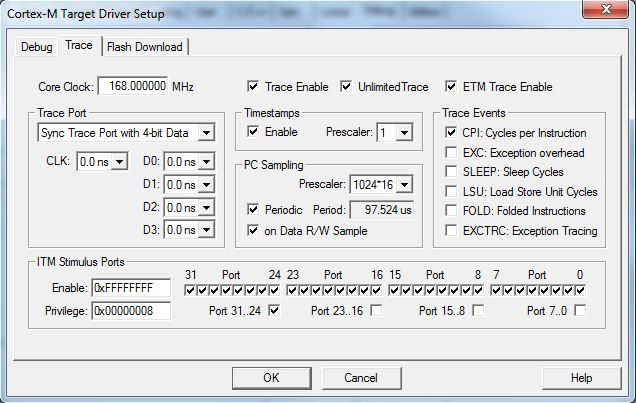Uncheck CPI: Cycles per Instruction

coord(451,132)
